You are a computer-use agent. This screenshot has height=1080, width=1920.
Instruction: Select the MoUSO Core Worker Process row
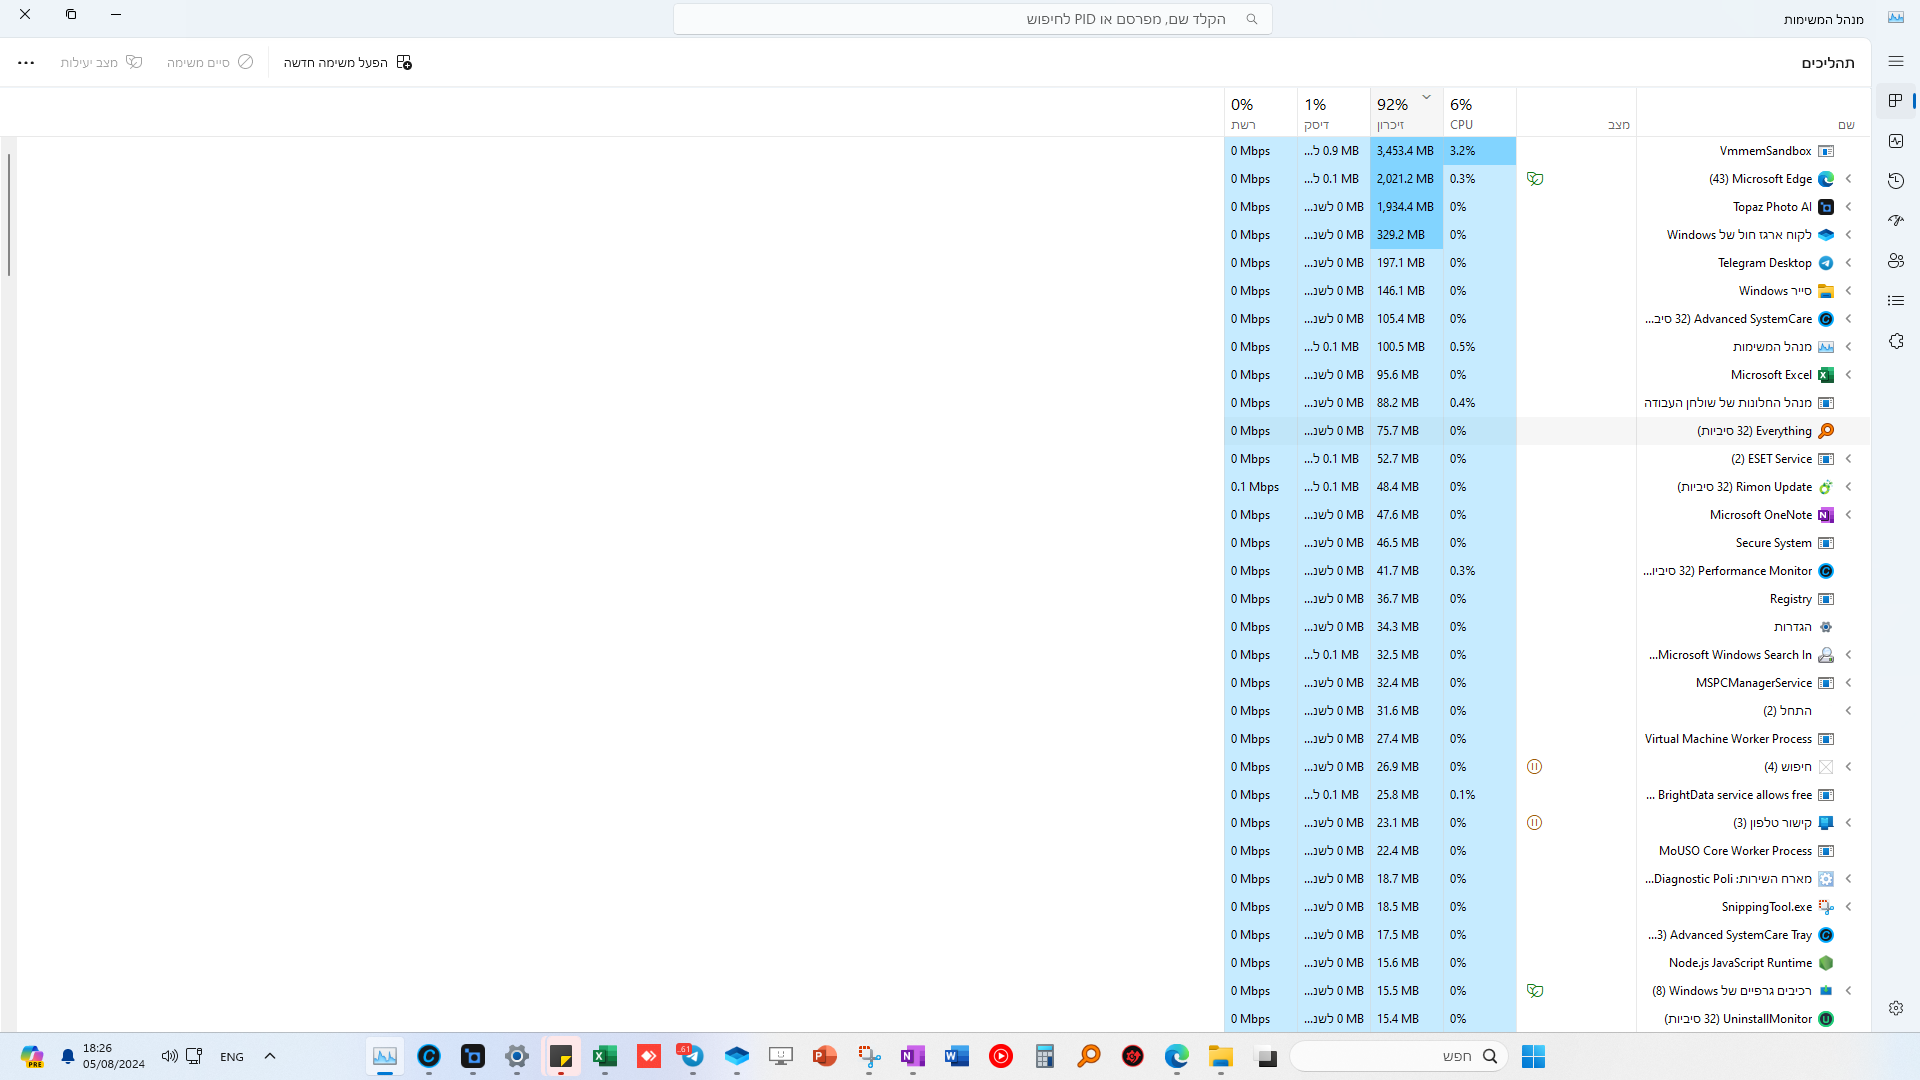click(x=1547, y=851)
